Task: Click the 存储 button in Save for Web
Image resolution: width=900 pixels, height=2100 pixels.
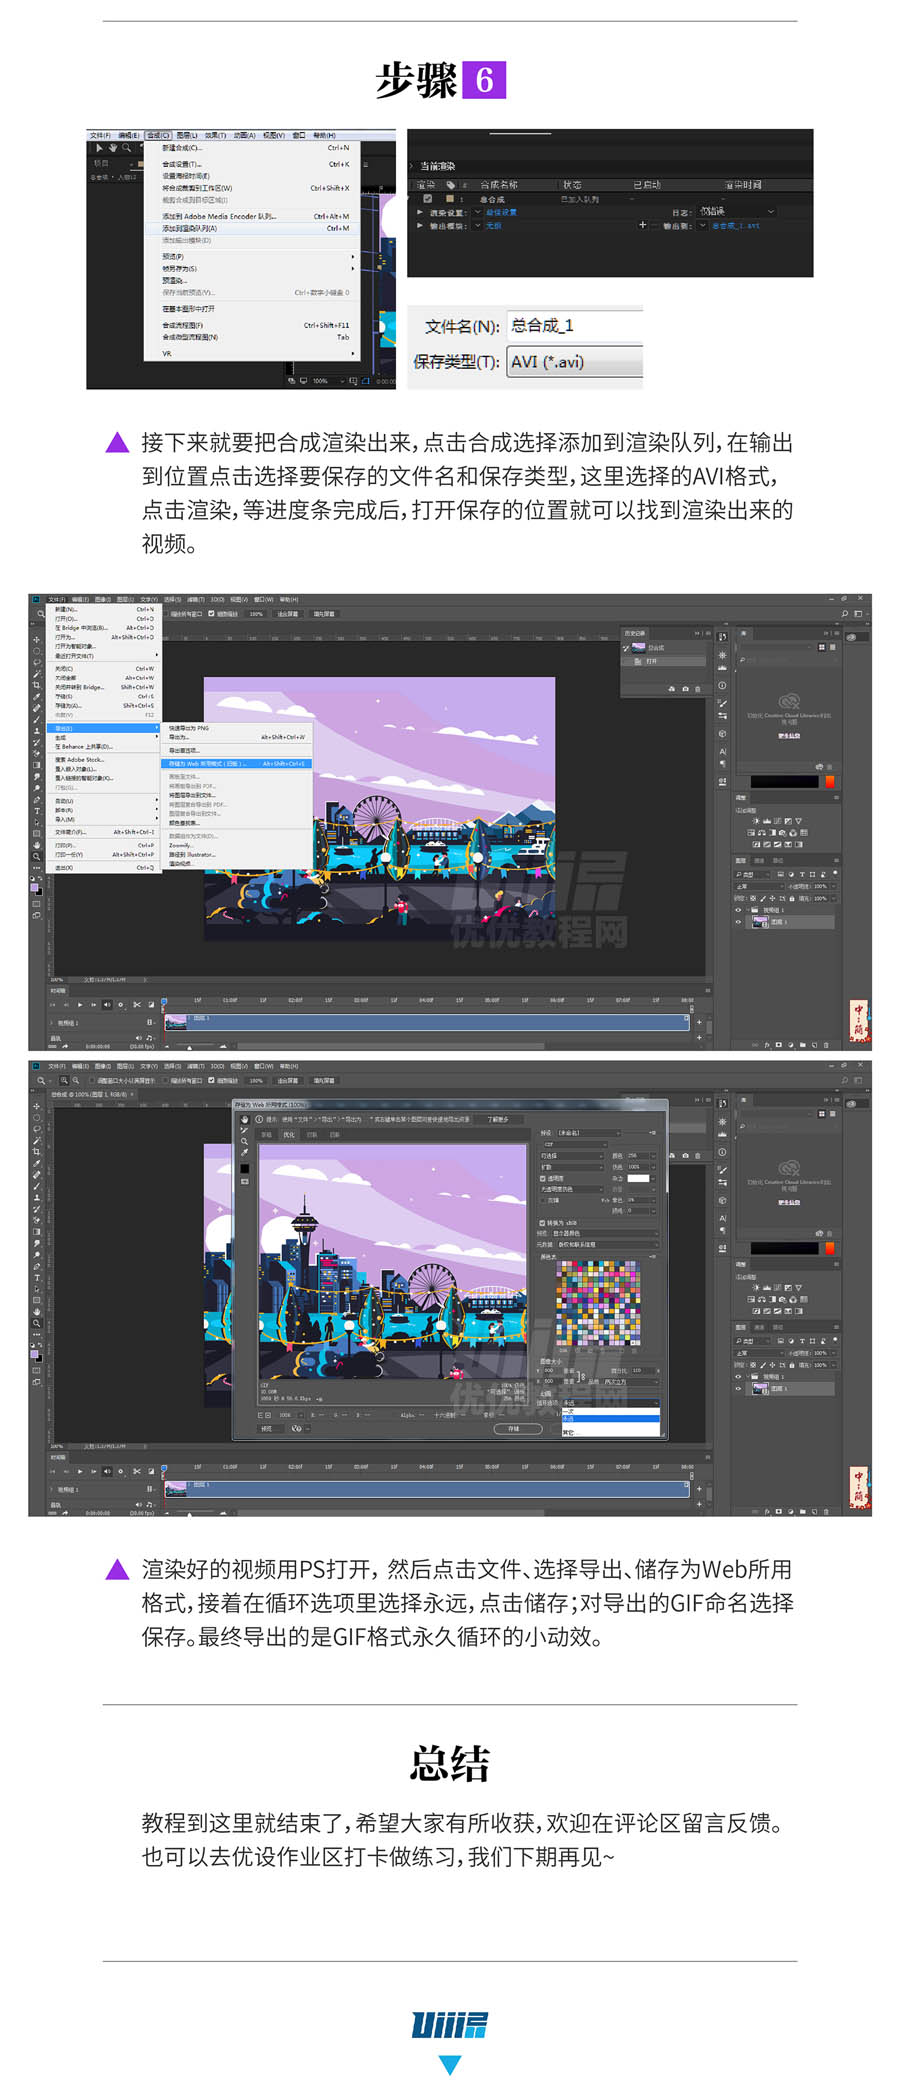Action: pos(518,1428)
